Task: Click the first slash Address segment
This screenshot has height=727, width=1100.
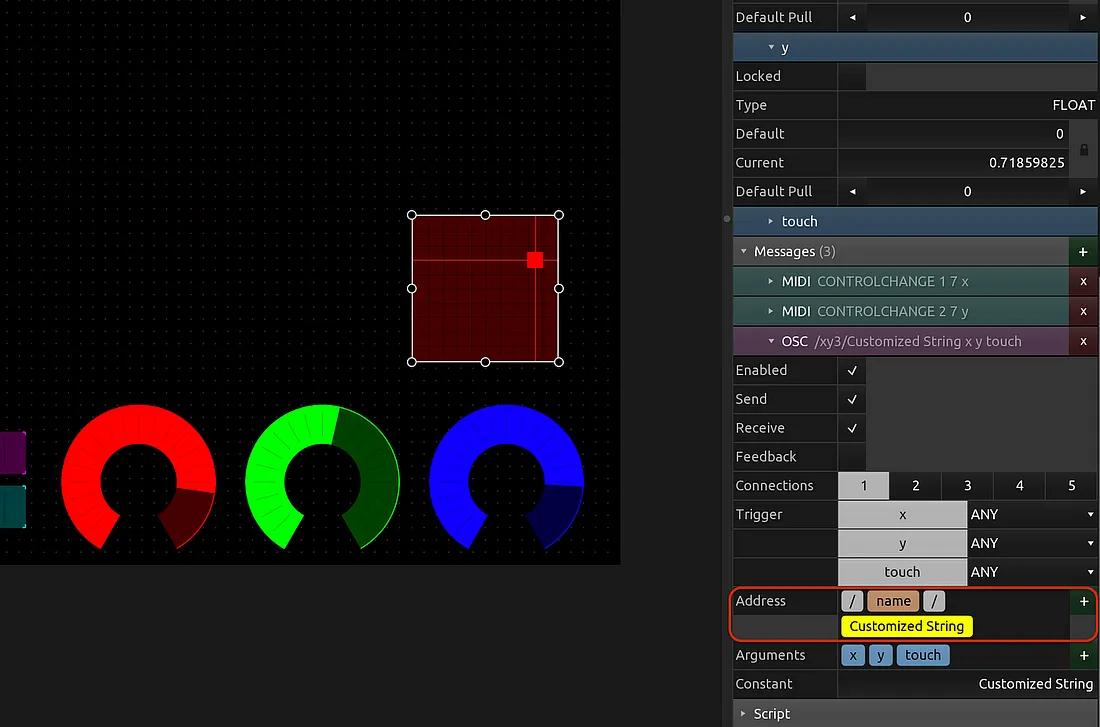Action: point(852,601)
